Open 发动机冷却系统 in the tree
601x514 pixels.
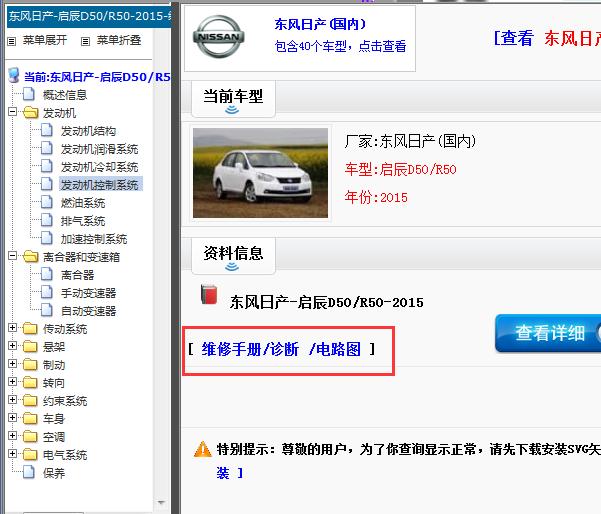tap(99, 167)
